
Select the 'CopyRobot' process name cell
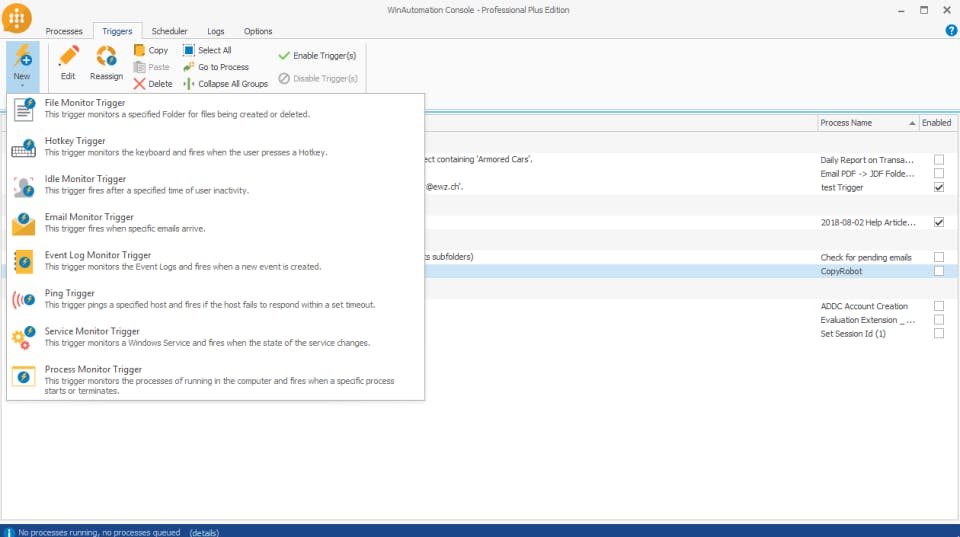pos(841,271)
